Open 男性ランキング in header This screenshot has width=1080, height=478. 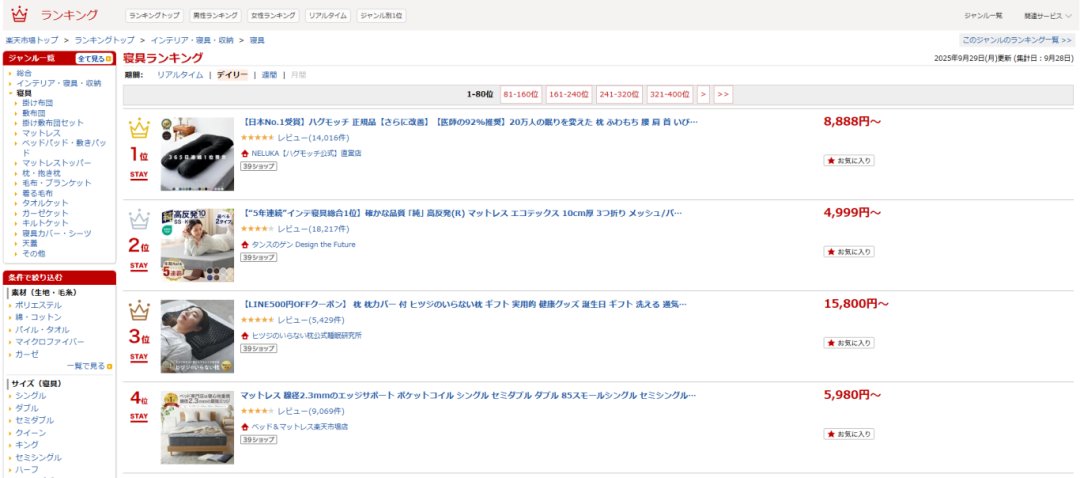click(215, 15)
